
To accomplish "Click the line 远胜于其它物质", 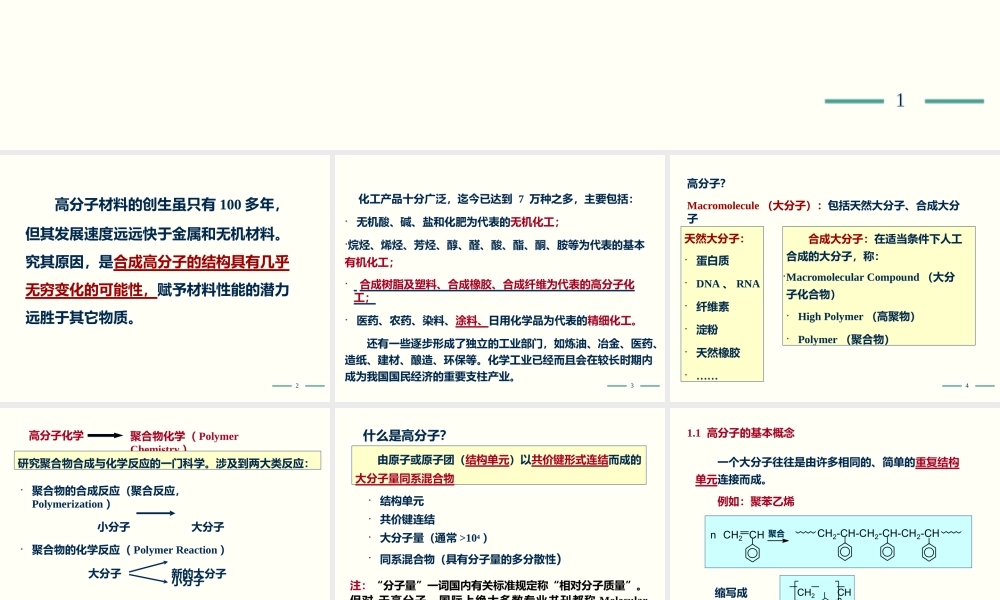I will tap(80, 318).
